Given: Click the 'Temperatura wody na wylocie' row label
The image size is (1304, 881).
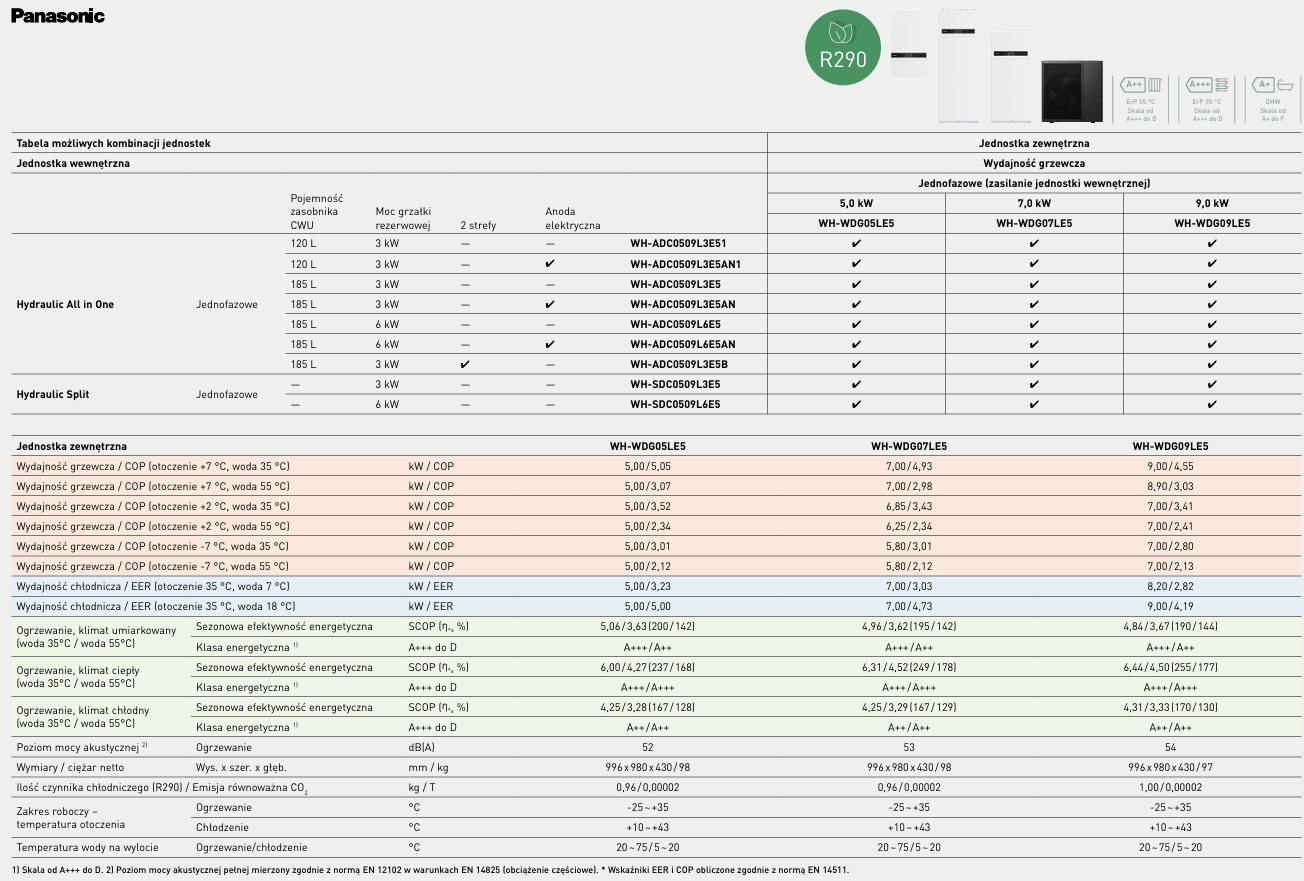Looking at the screenshot, I should click(87, 847).
